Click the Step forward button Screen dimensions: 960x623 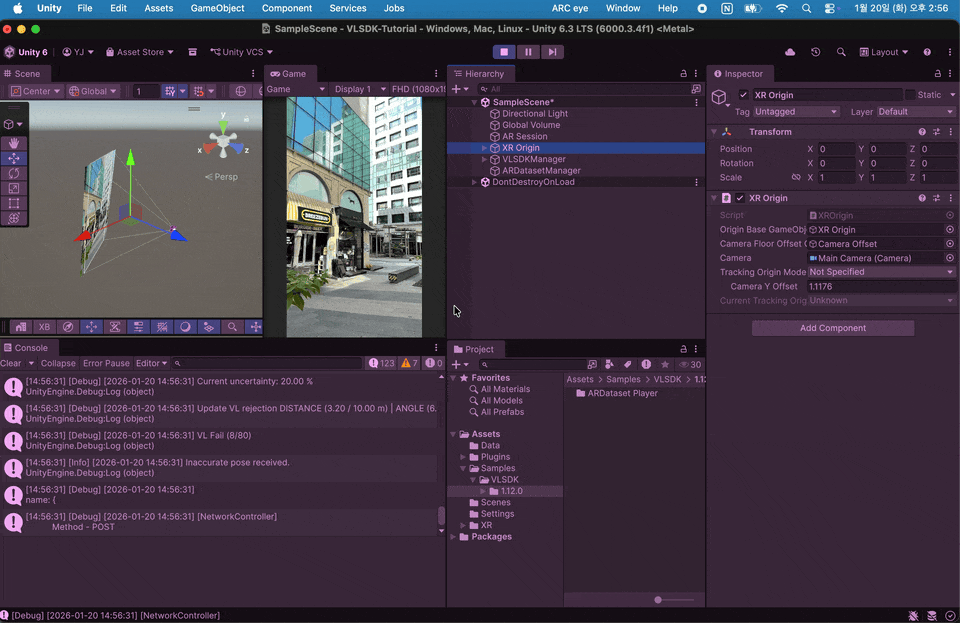pyautogui.click(x=552, y=52)
